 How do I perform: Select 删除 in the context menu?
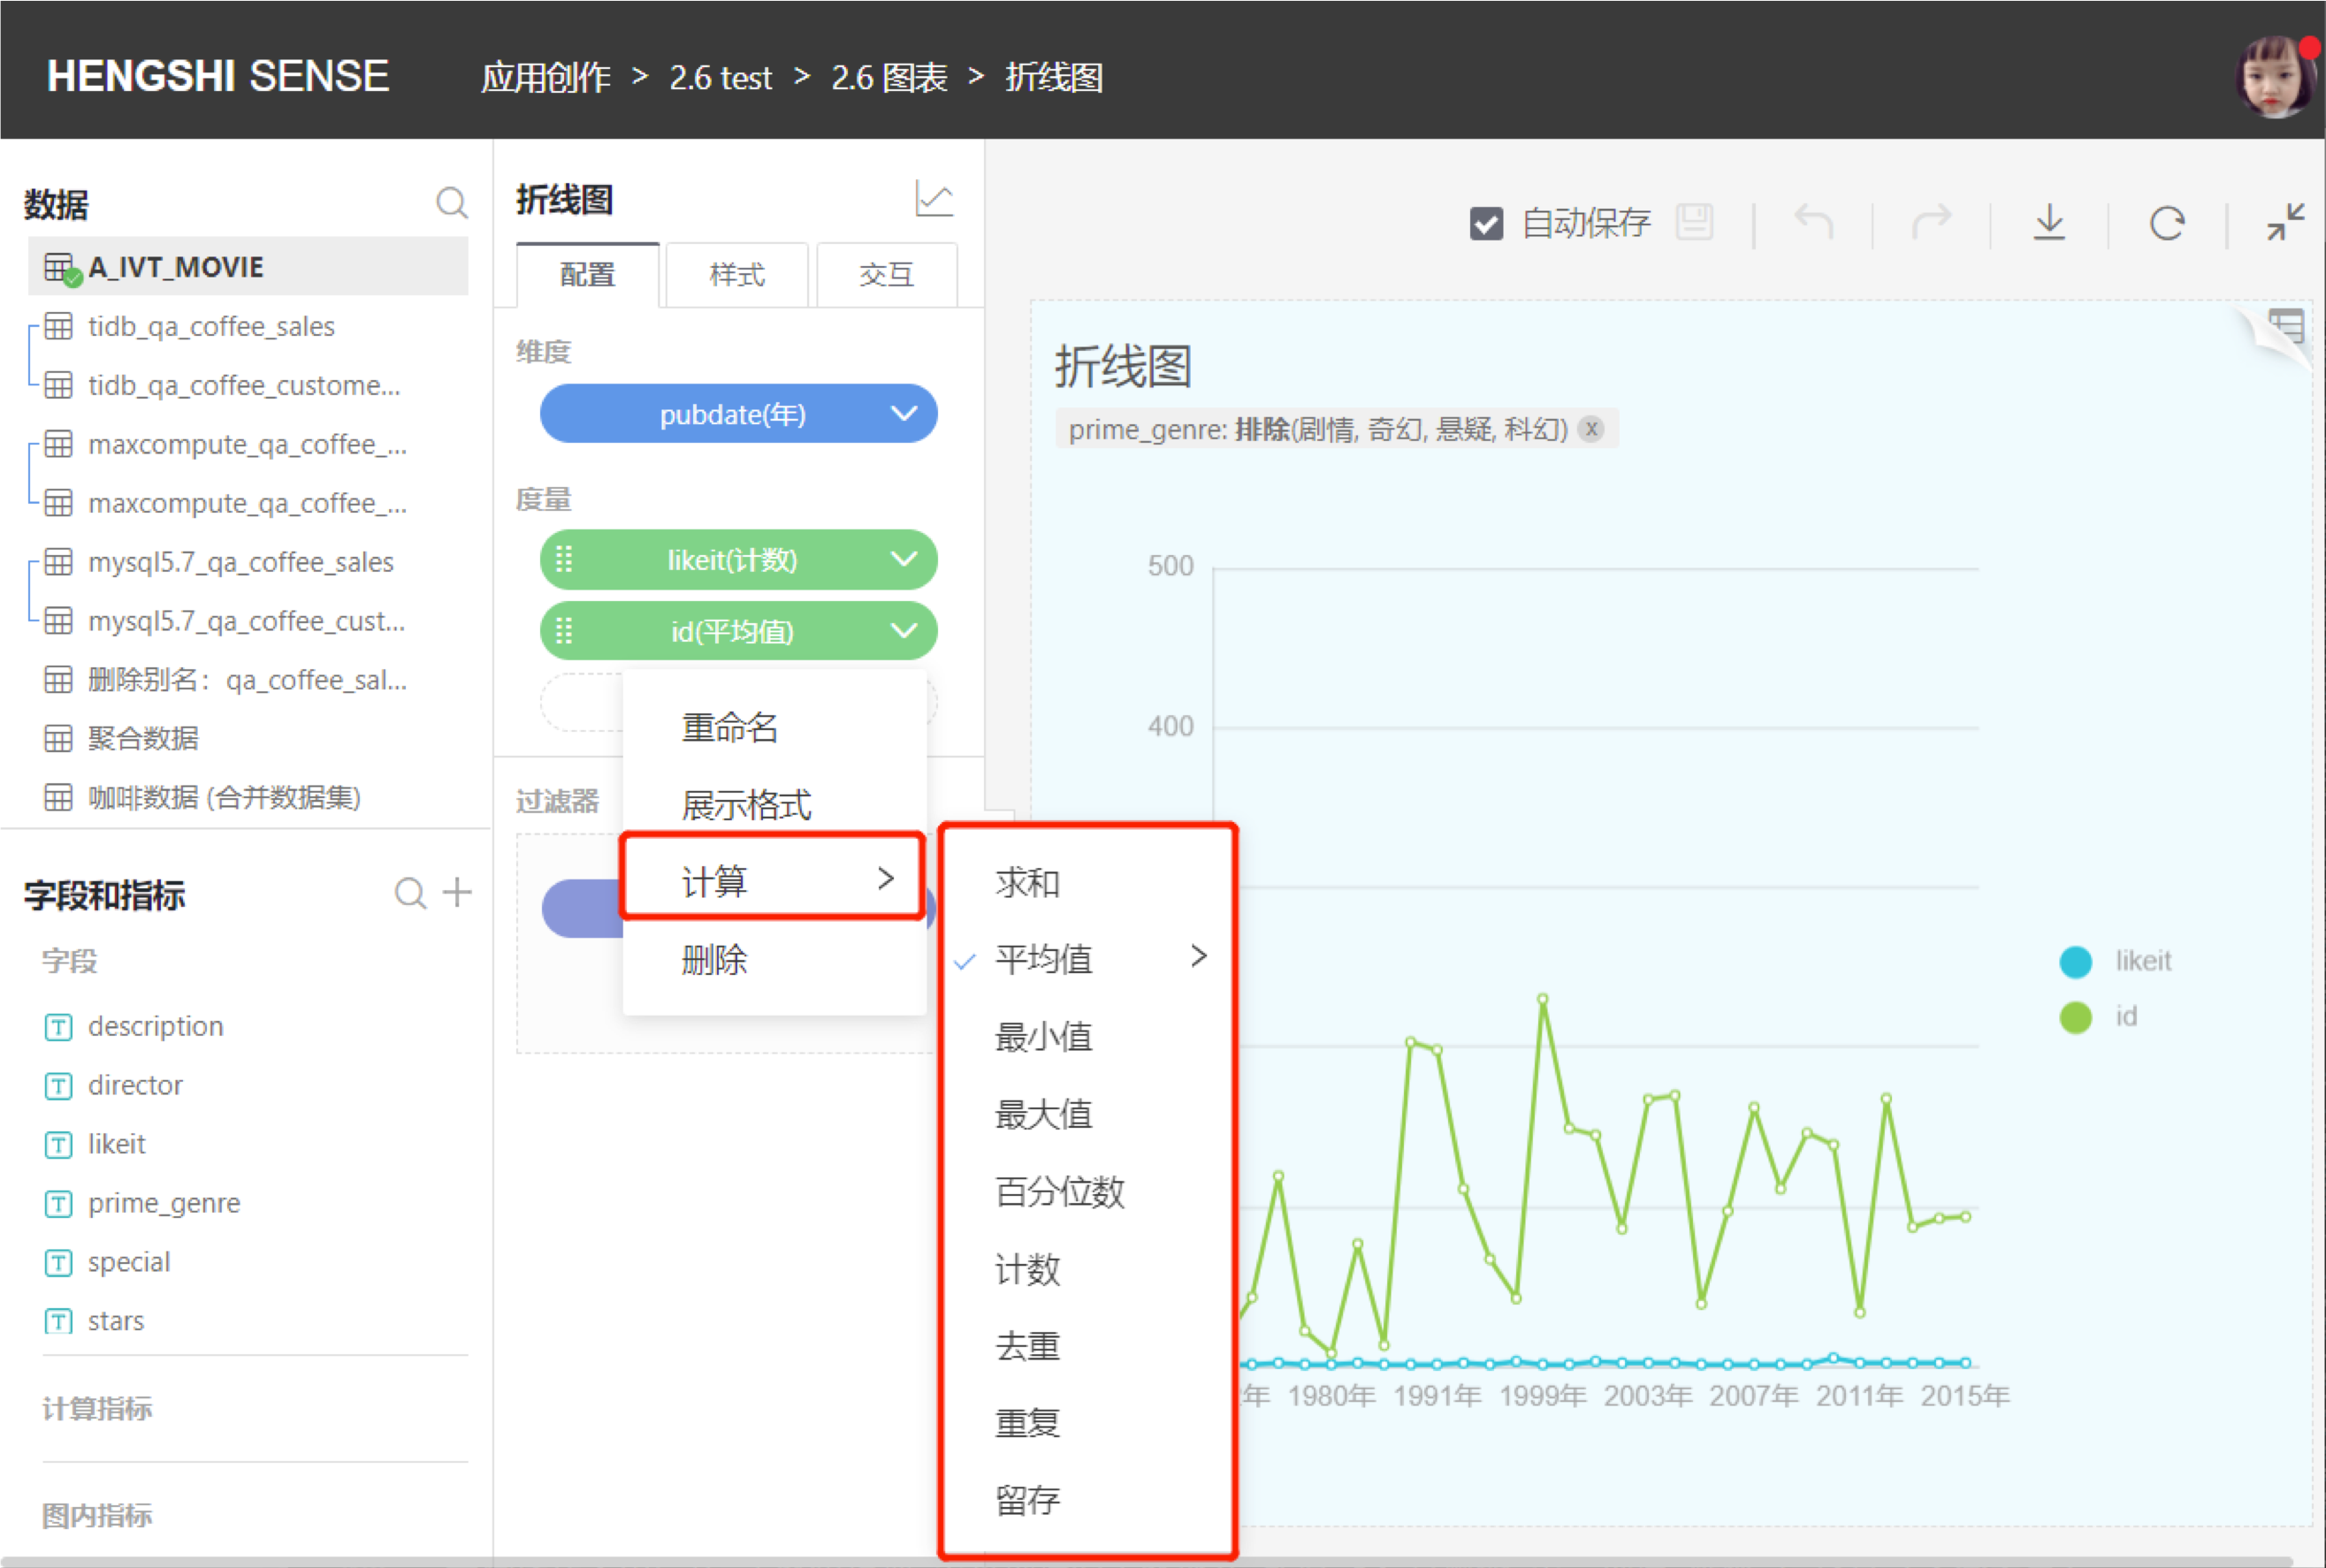(x=714, y=959)
